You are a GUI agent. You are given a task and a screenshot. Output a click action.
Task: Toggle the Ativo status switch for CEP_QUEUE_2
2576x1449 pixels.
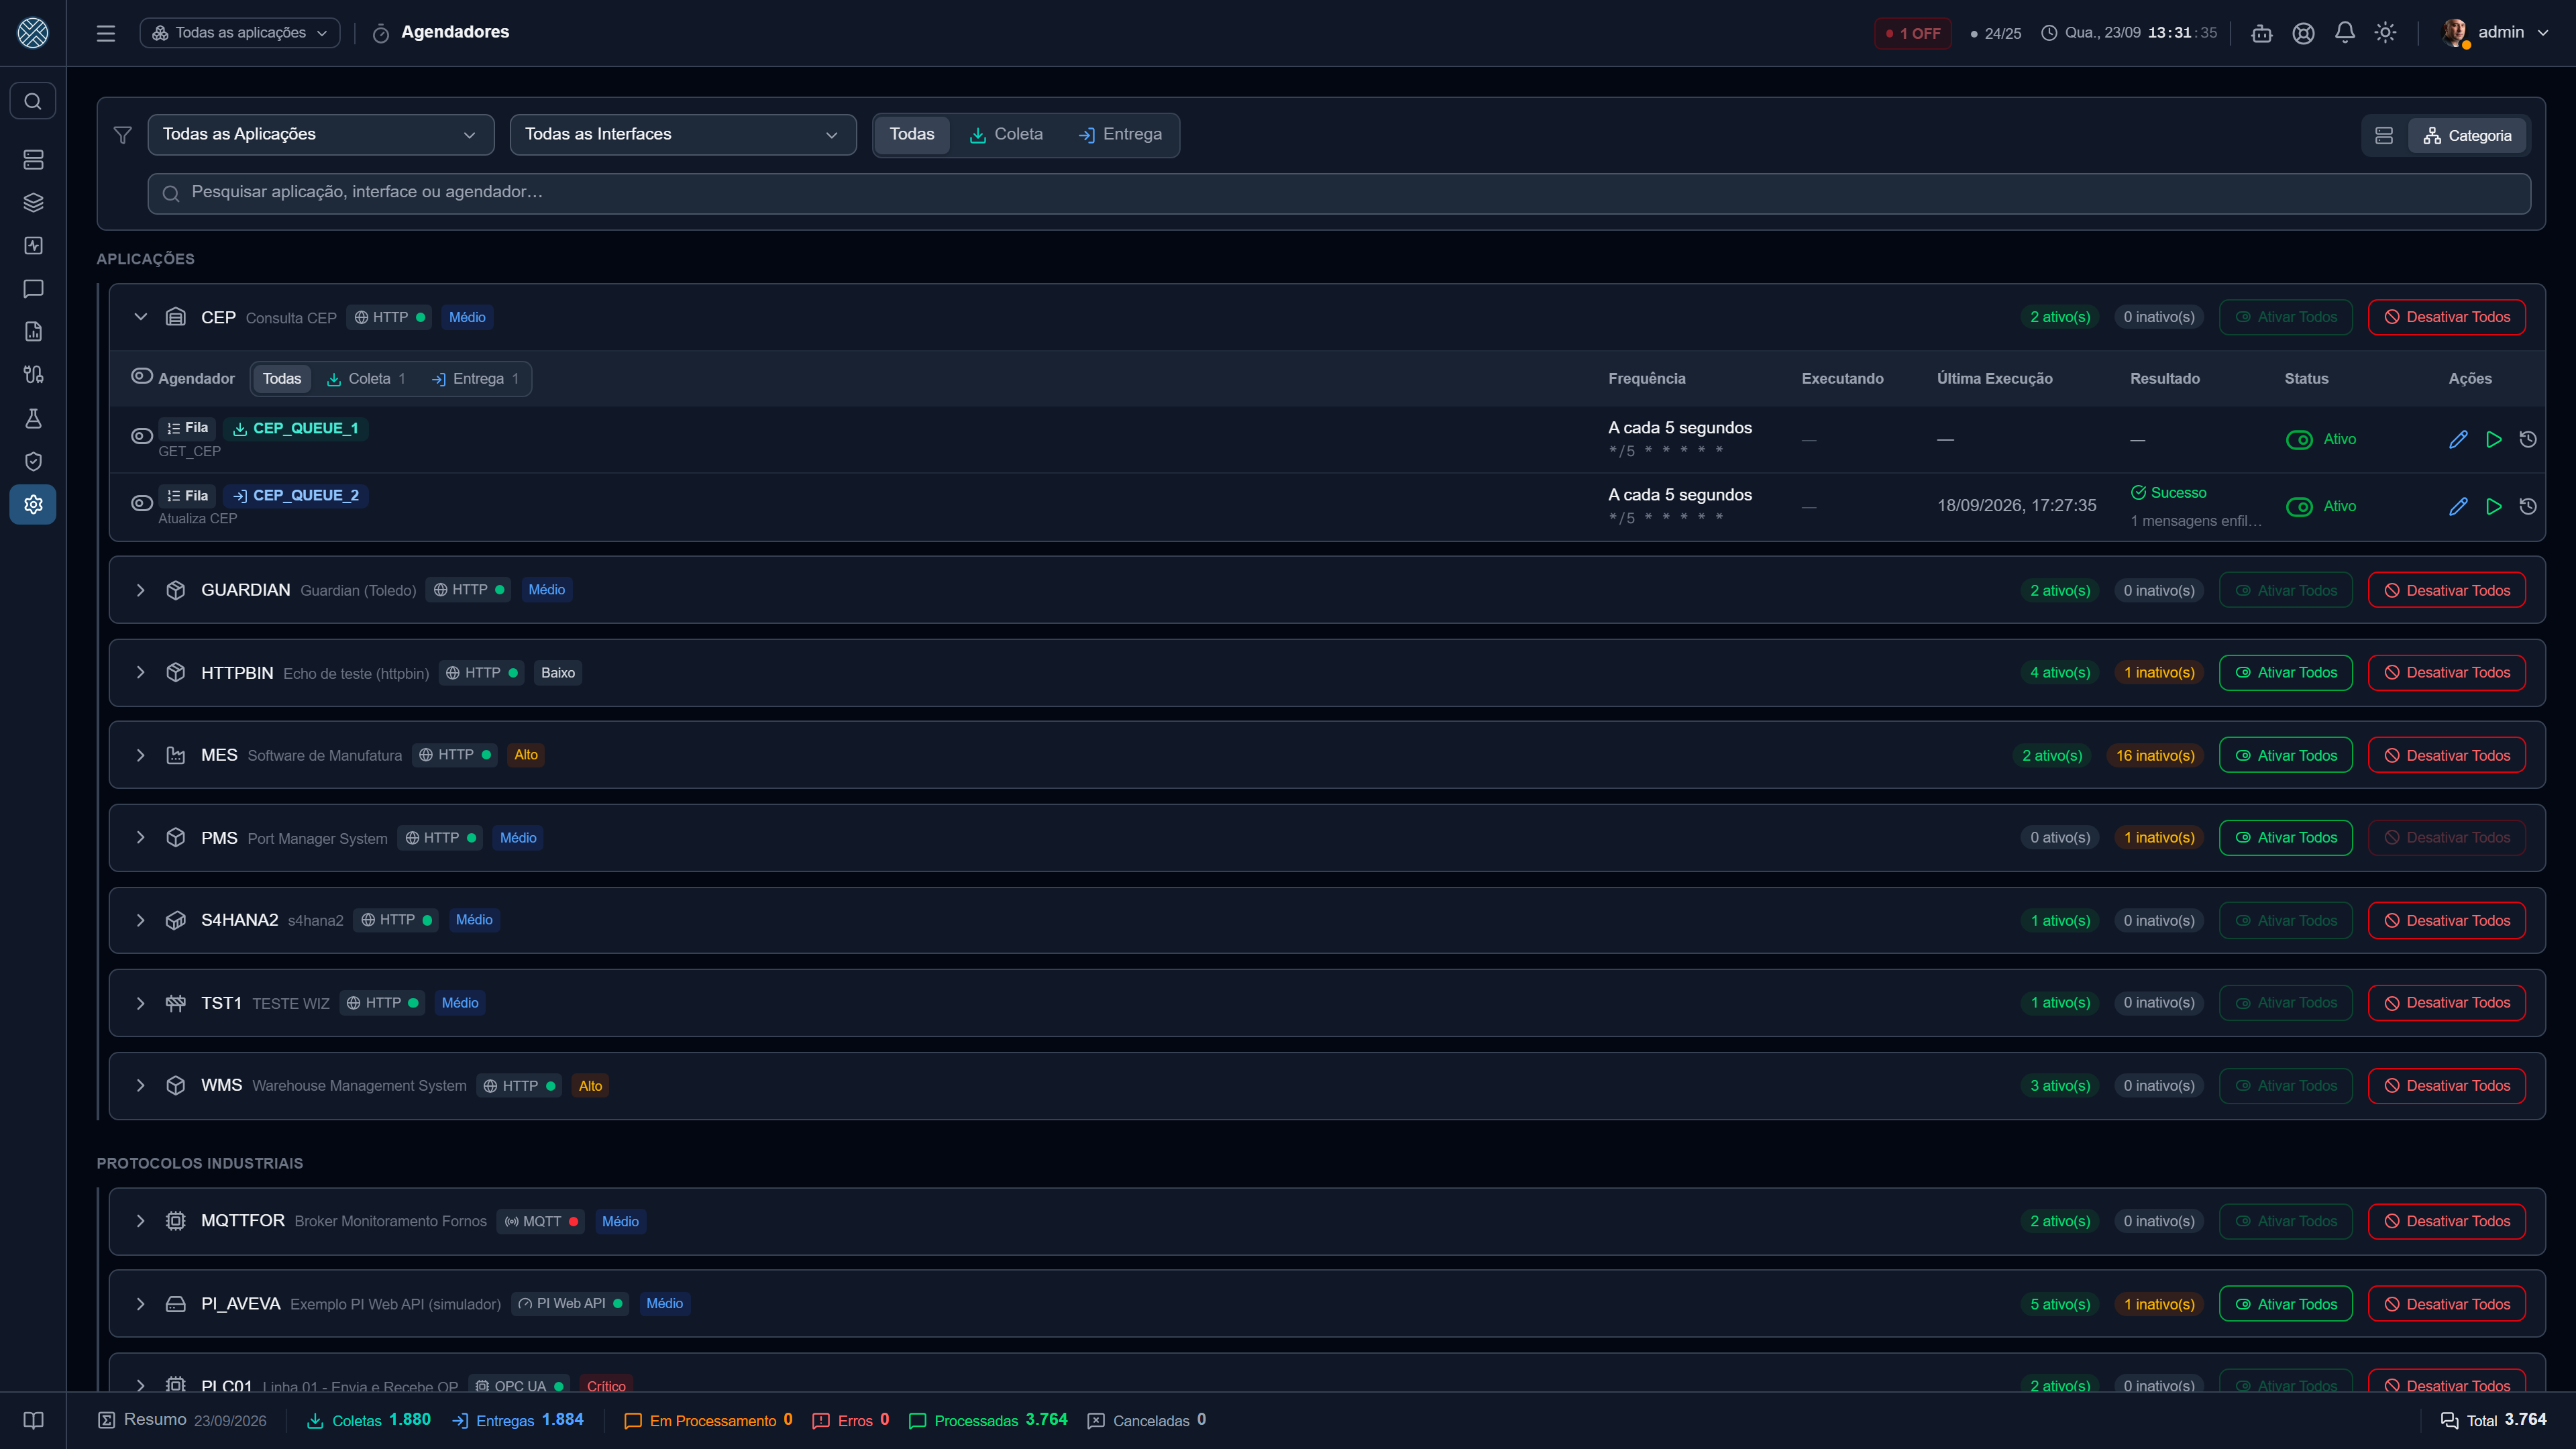(2299, 507)
